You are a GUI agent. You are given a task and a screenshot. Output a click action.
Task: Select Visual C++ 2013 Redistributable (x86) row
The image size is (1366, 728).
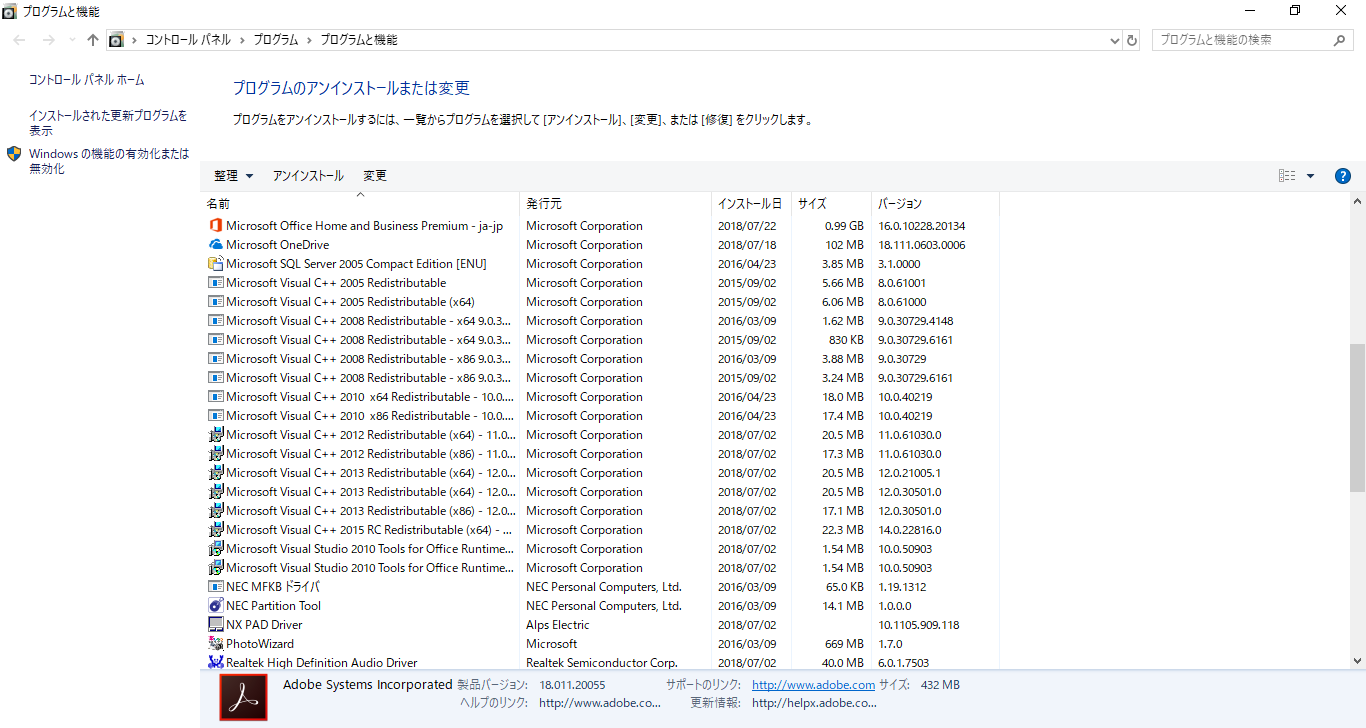(x=600, y=511)
